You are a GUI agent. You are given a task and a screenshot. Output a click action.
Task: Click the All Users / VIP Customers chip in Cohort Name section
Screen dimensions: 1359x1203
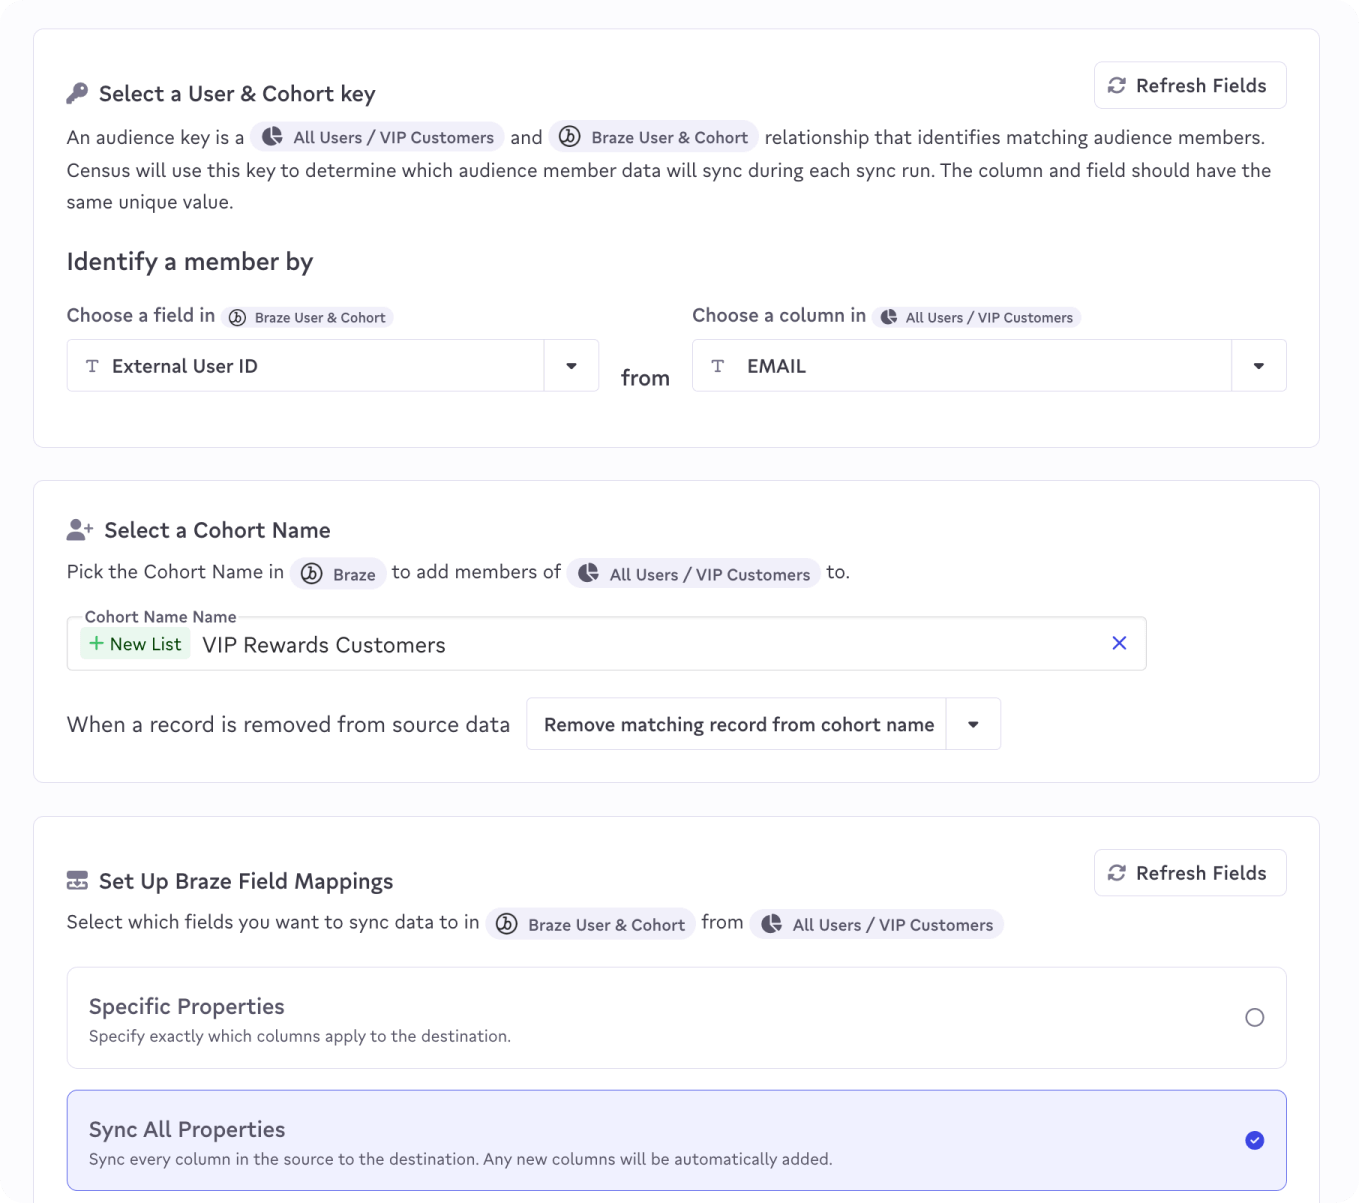694,574
